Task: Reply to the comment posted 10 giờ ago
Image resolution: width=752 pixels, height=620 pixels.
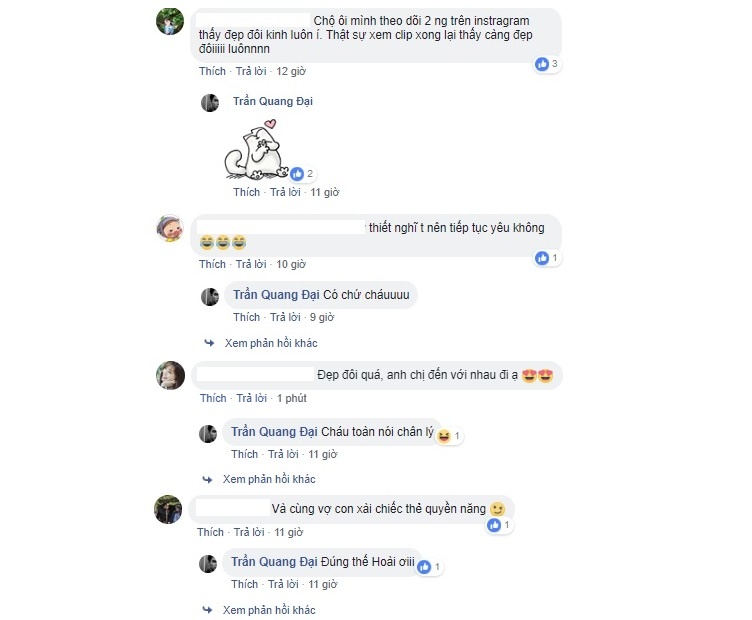Action: tap(251, 264)
